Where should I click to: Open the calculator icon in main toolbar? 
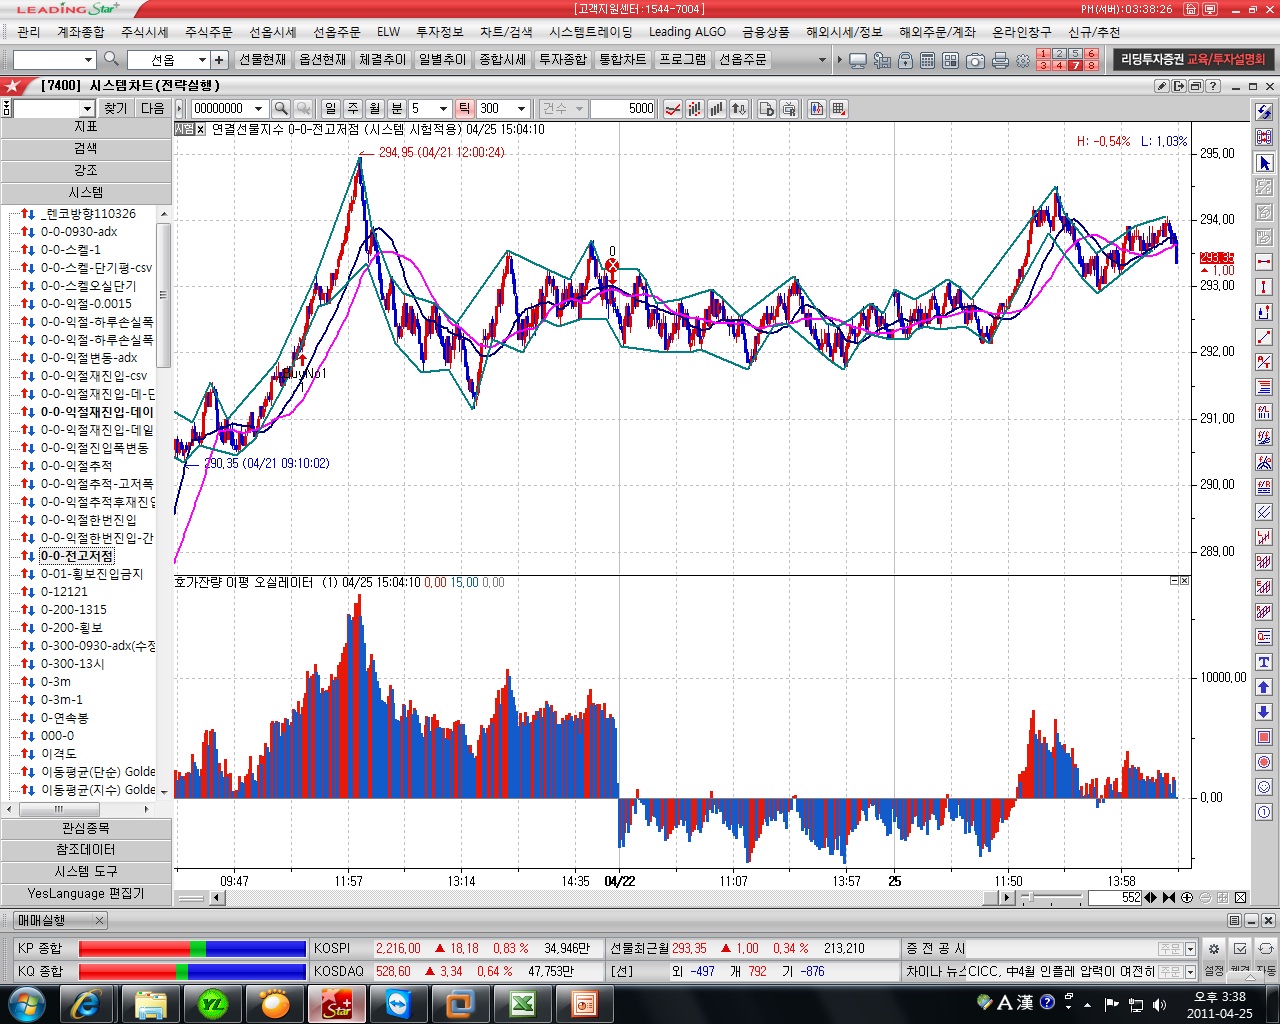point(928,60)
